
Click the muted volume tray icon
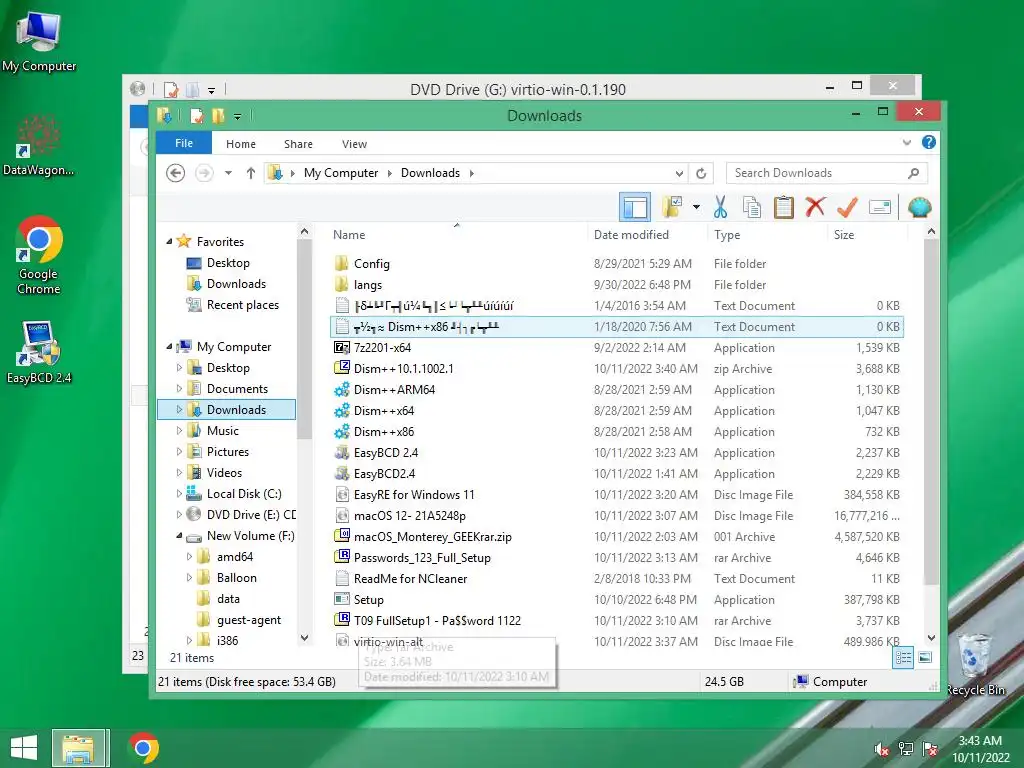(x=882, y=749)
